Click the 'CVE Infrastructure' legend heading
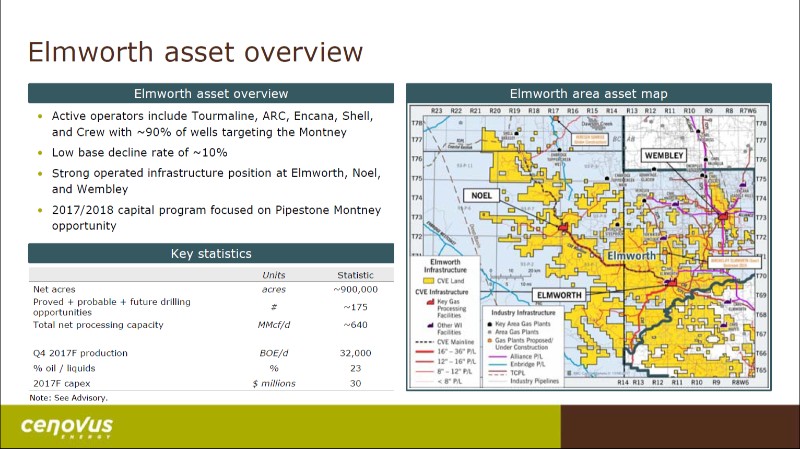800x449 pixels. pyautogui.click(x=441, y=292)
